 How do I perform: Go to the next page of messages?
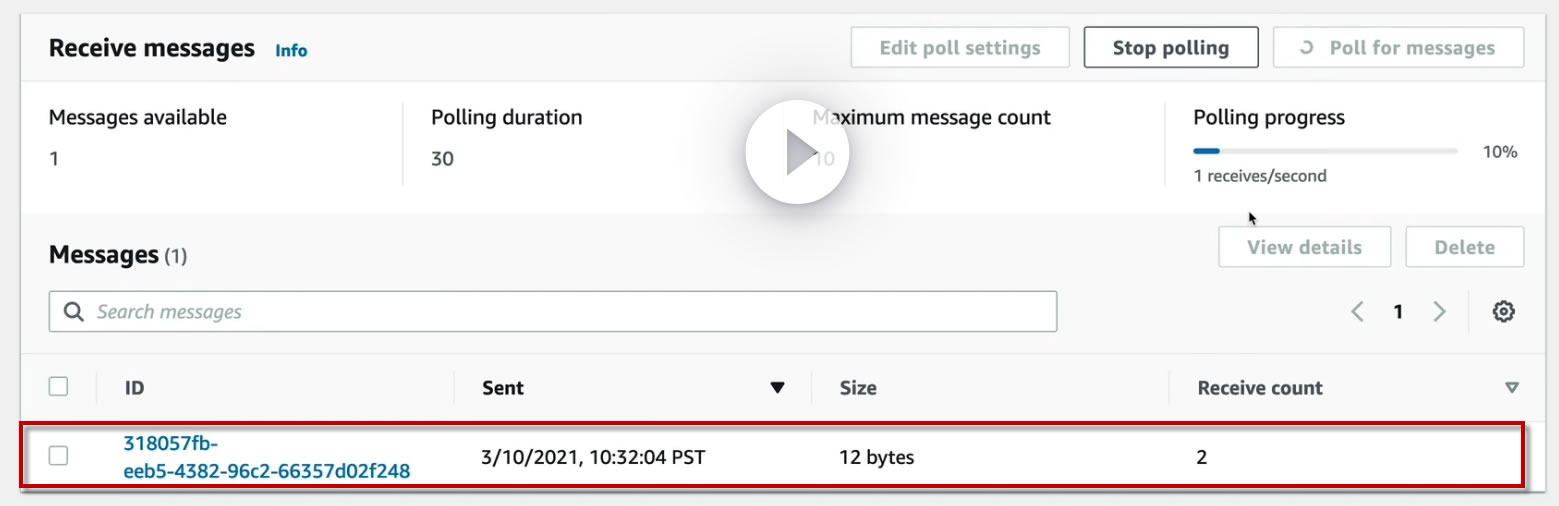pyautogui.click(x=1439, y=312)
